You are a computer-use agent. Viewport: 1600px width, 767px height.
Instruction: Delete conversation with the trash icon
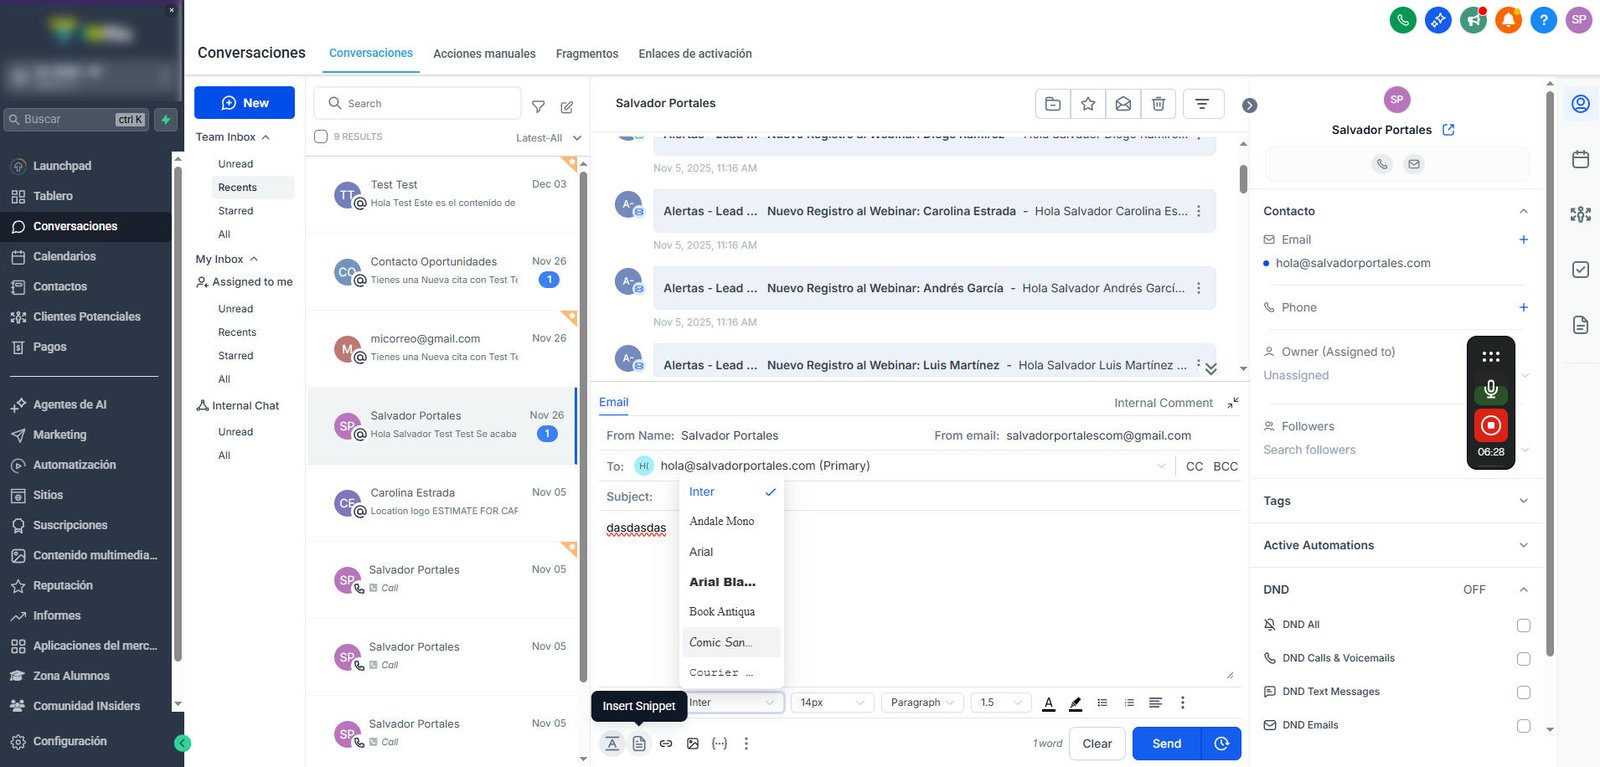[x=1158, y=103]
